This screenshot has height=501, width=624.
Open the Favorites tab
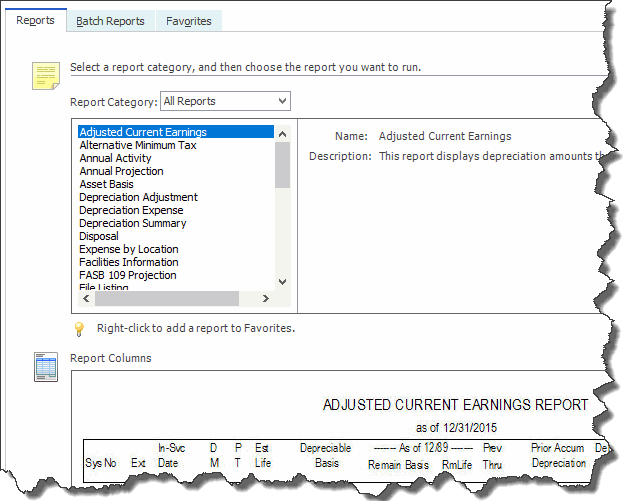(x=188, y=21)
